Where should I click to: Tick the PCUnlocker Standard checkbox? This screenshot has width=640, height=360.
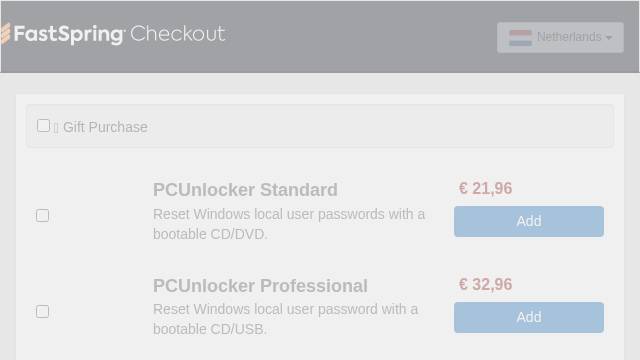pos(42,215)
